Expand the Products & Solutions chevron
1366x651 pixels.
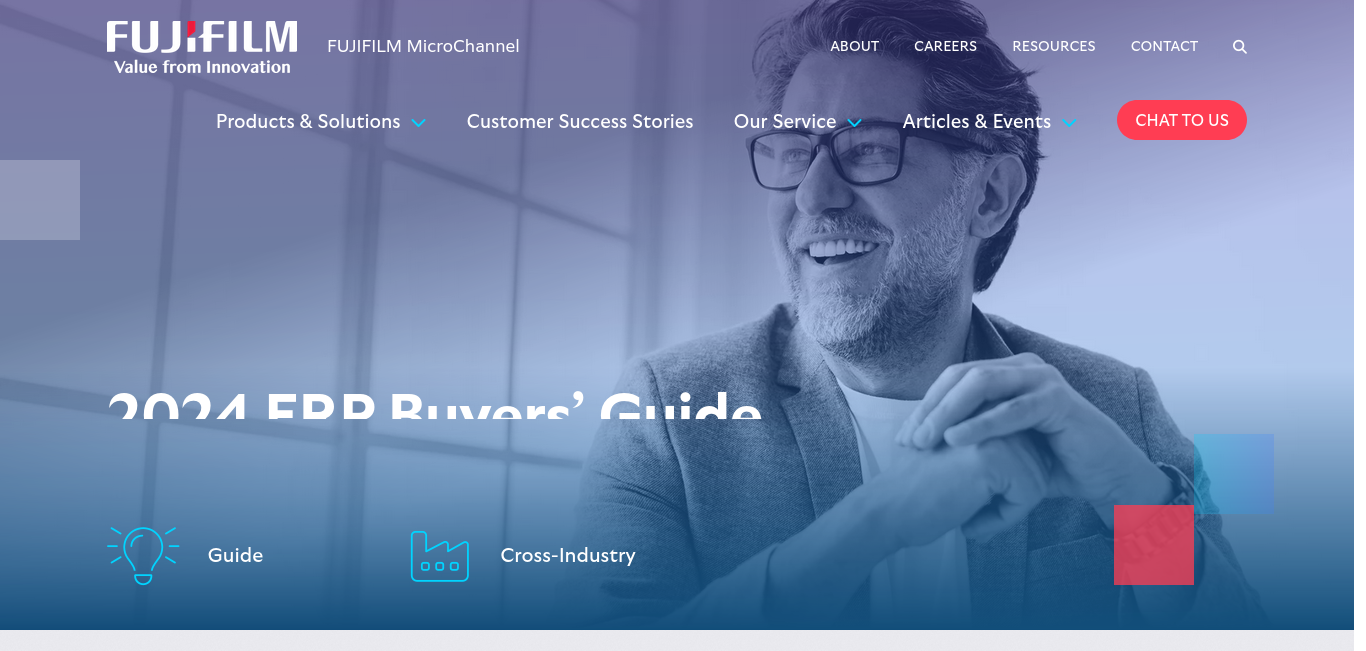418,123
